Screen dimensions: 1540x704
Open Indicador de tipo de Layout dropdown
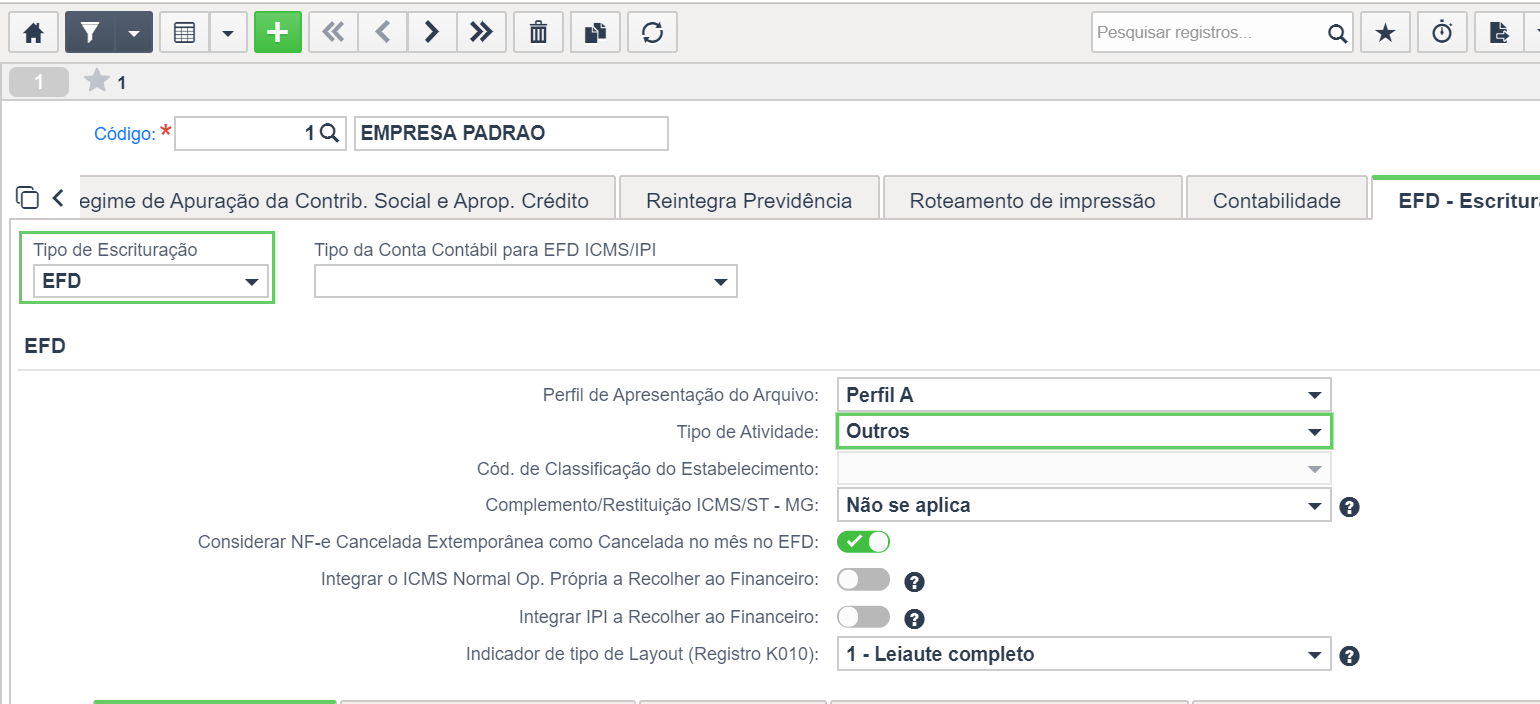[1084, 655]
